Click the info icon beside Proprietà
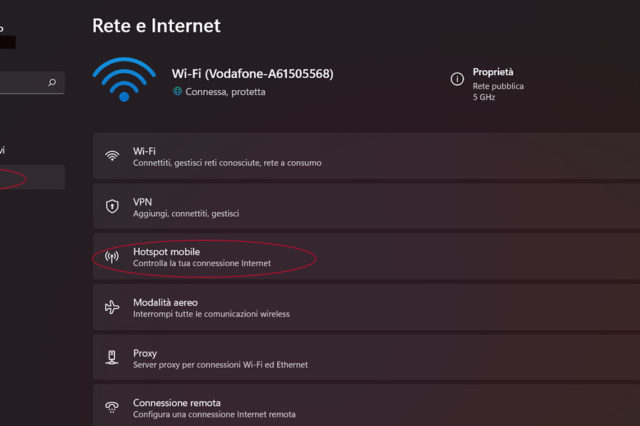 click(x=457, y=78)
